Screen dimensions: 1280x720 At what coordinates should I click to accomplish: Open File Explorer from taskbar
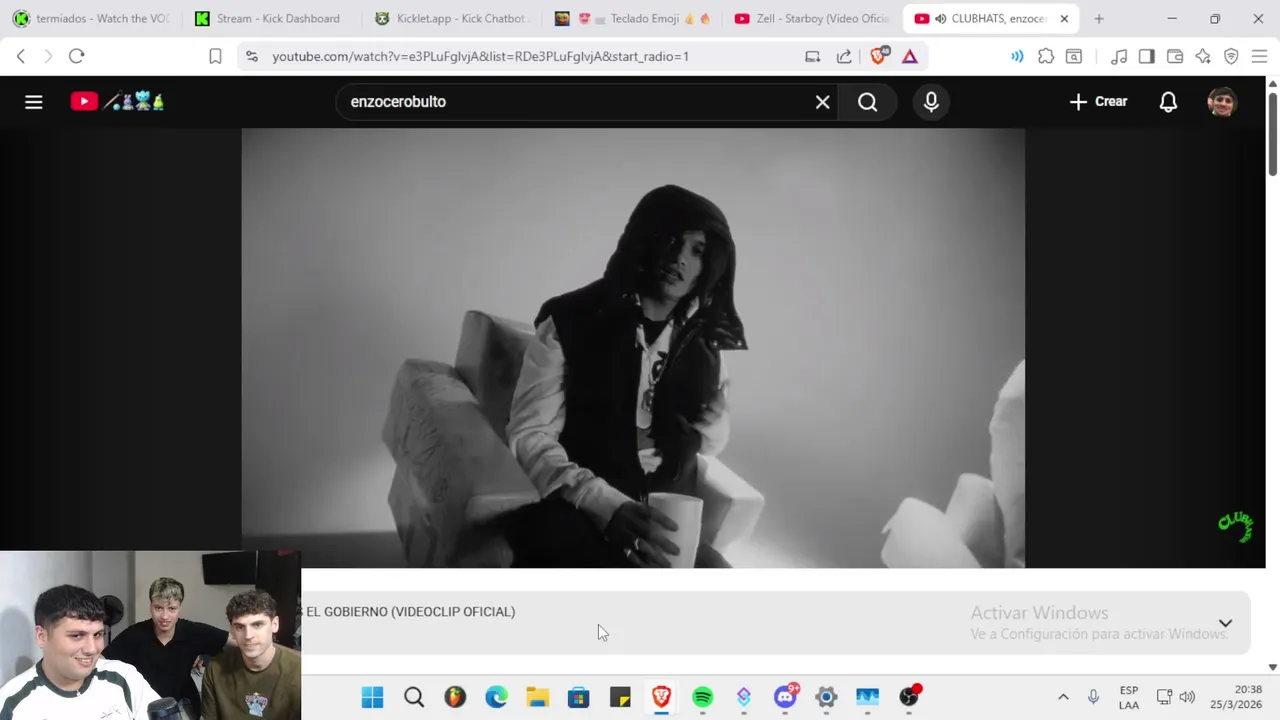coord(537,697)
